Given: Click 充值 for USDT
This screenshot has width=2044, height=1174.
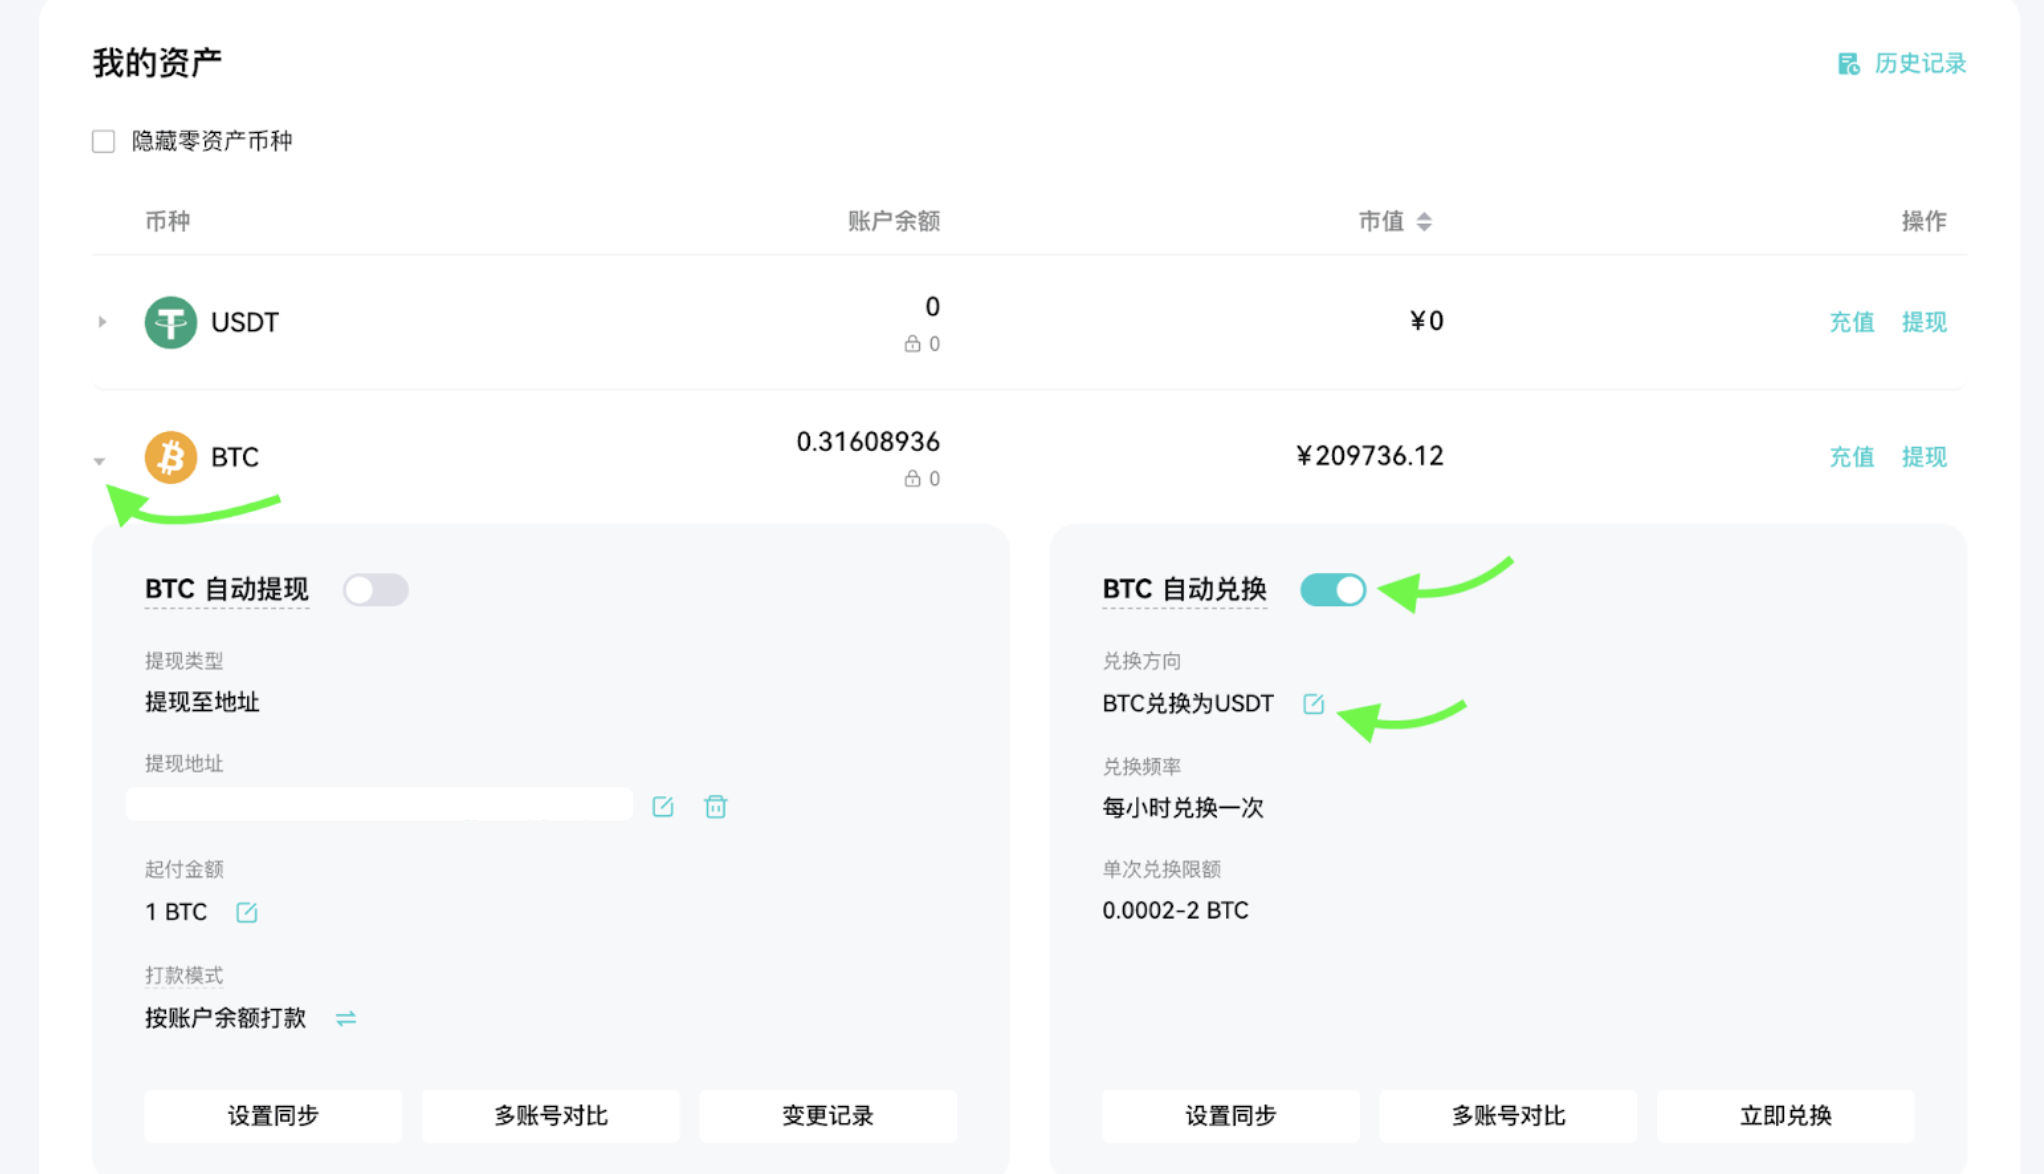Looking at the screenshot, I should tap(1851, 322).
